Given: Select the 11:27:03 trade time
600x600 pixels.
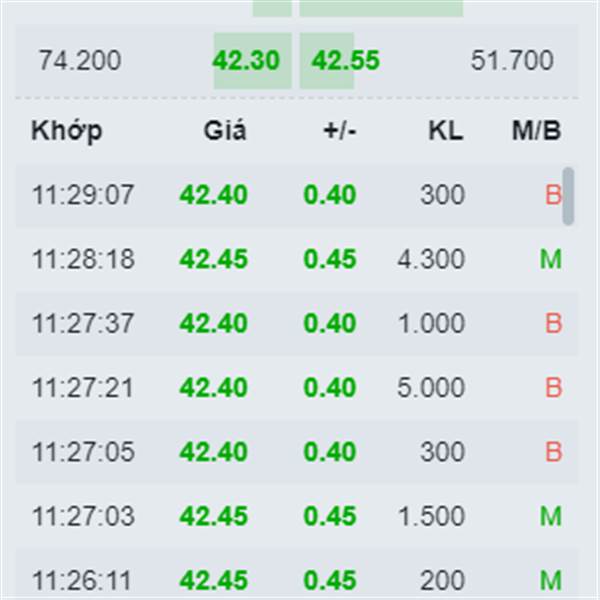Looking at the screenshot, I should pyautogui.click(x=83, y=516).
